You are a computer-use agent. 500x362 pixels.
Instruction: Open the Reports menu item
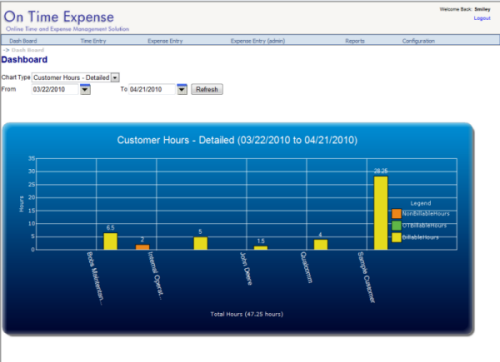click(355, 41)
